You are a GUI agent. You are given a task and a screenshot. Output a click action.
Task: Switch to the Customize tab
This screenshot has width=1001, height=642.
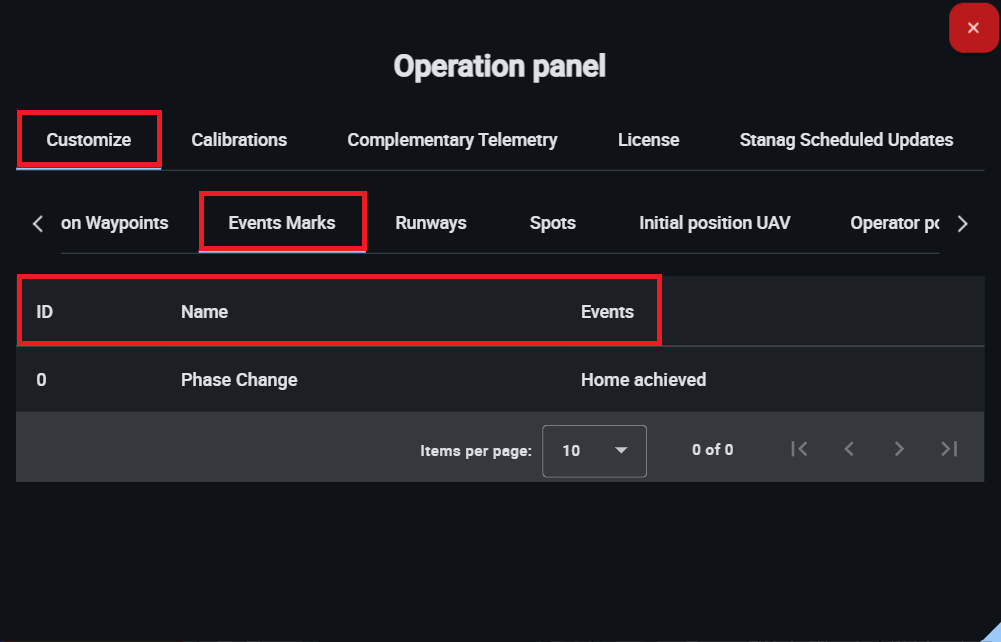(x=89, y=140)
